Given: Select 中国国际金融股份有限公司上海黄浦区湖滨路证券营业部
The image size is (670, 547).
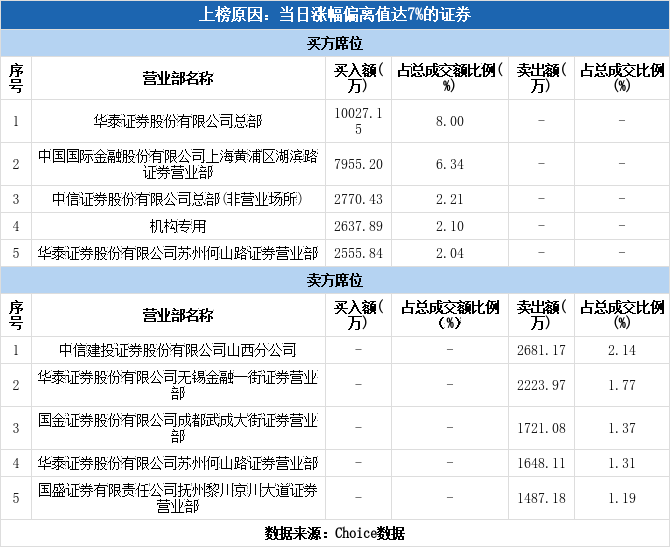Looking at the screenshot, I should [178, 164].
